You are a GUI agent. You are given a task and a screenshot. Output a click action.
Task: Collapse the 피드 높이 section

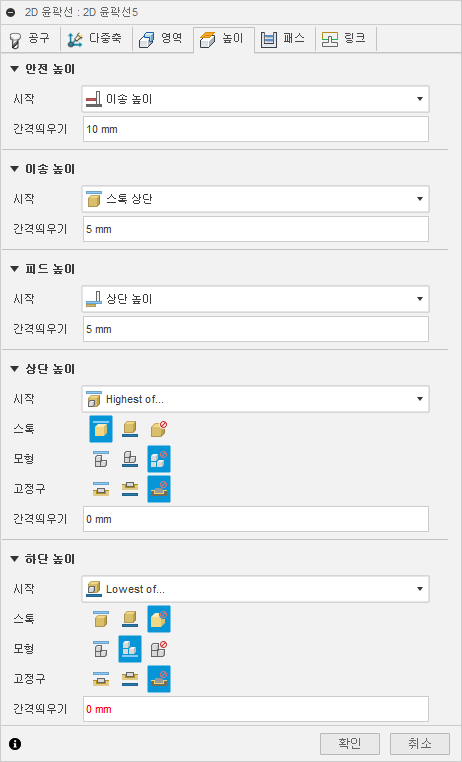[x=14, y=269]
